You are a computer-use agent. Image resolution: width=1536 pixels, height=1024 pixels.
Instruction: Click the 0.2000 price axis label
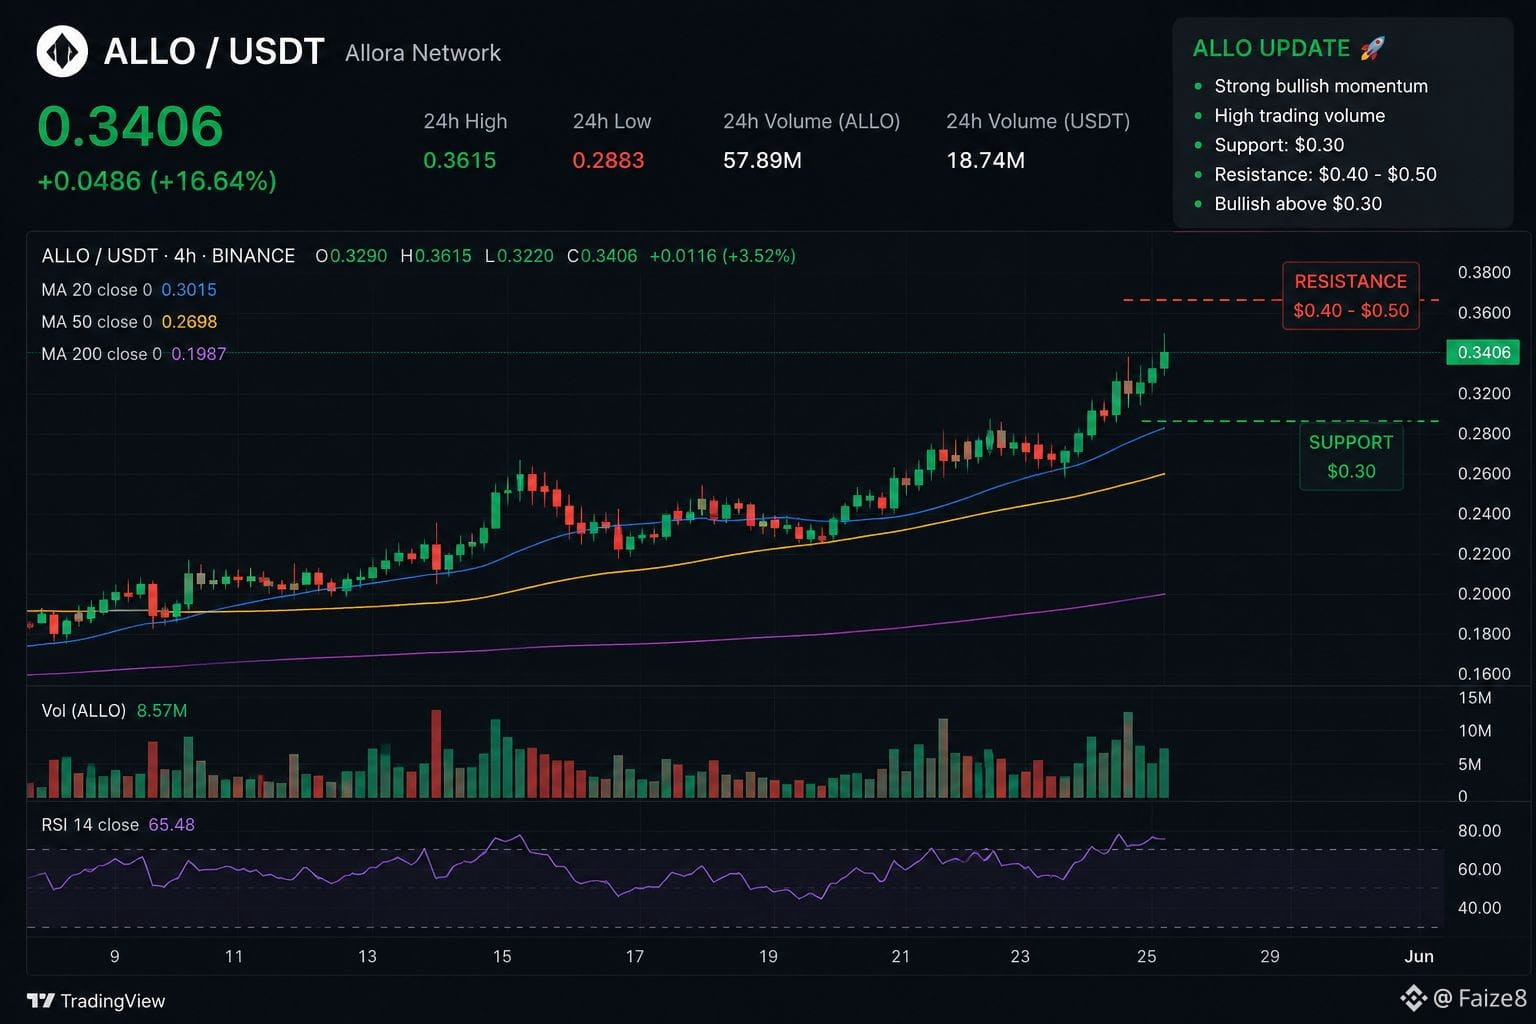tap(1484, 594)
